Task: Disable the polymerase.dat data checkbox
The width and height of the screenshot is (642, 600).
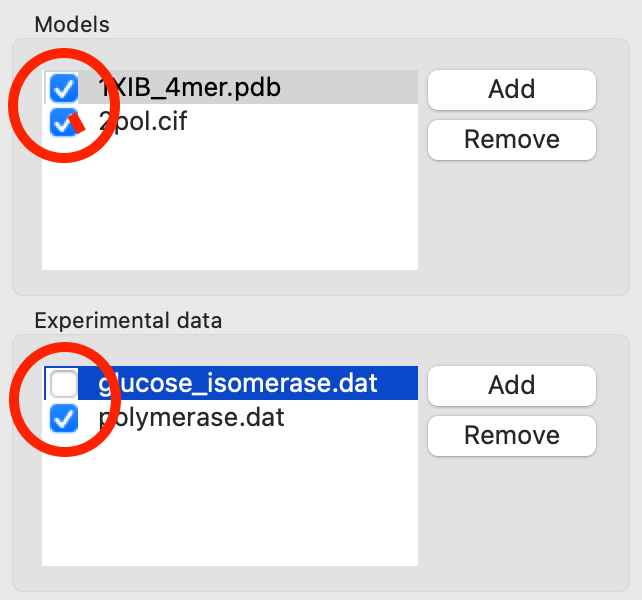Action: [64, 419]
